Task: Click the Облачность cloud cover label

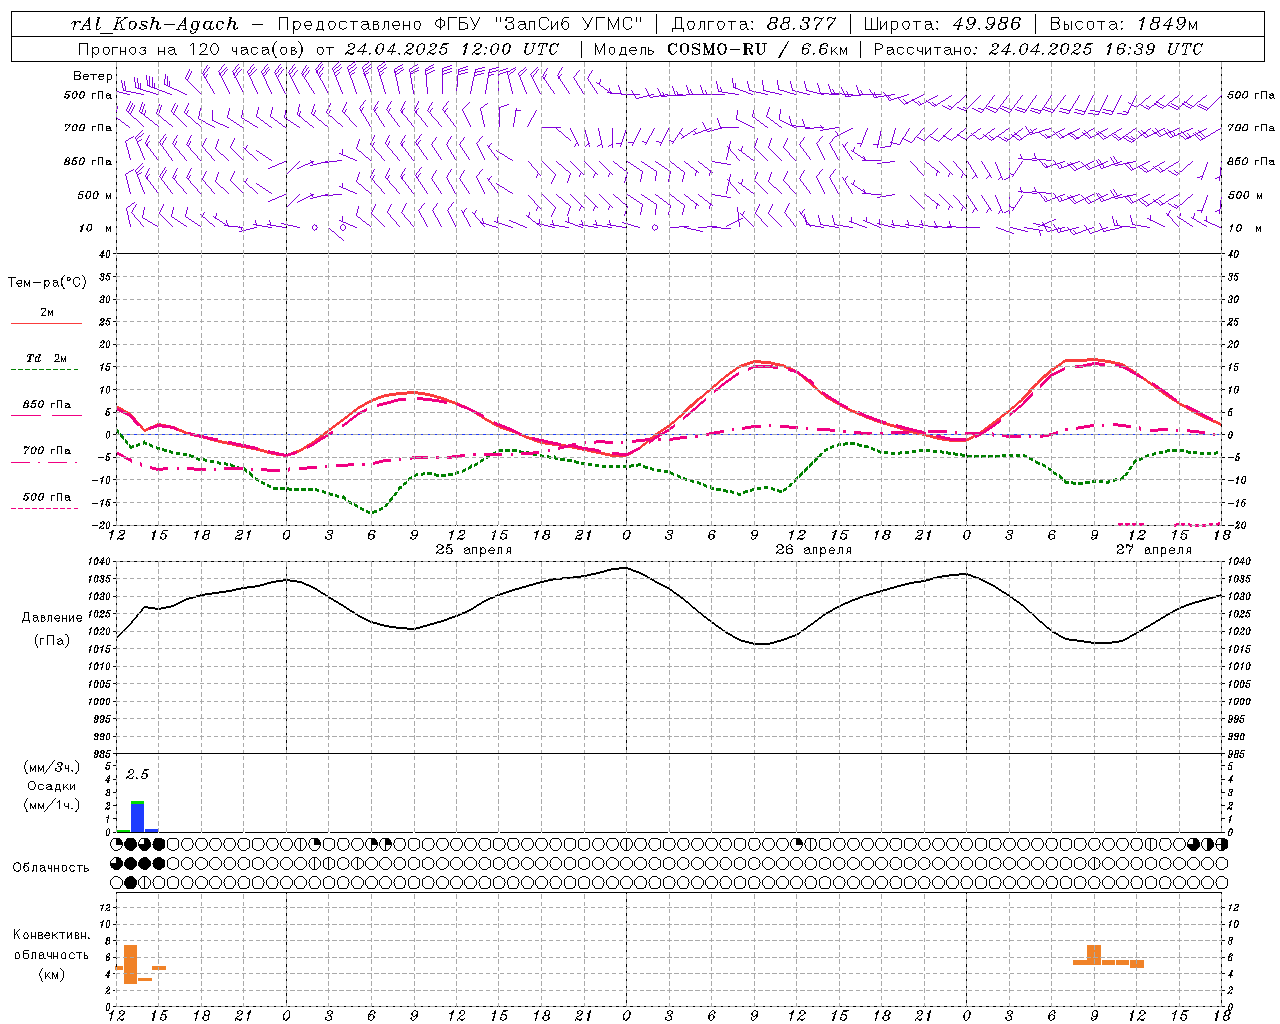Action: (51, 868)
